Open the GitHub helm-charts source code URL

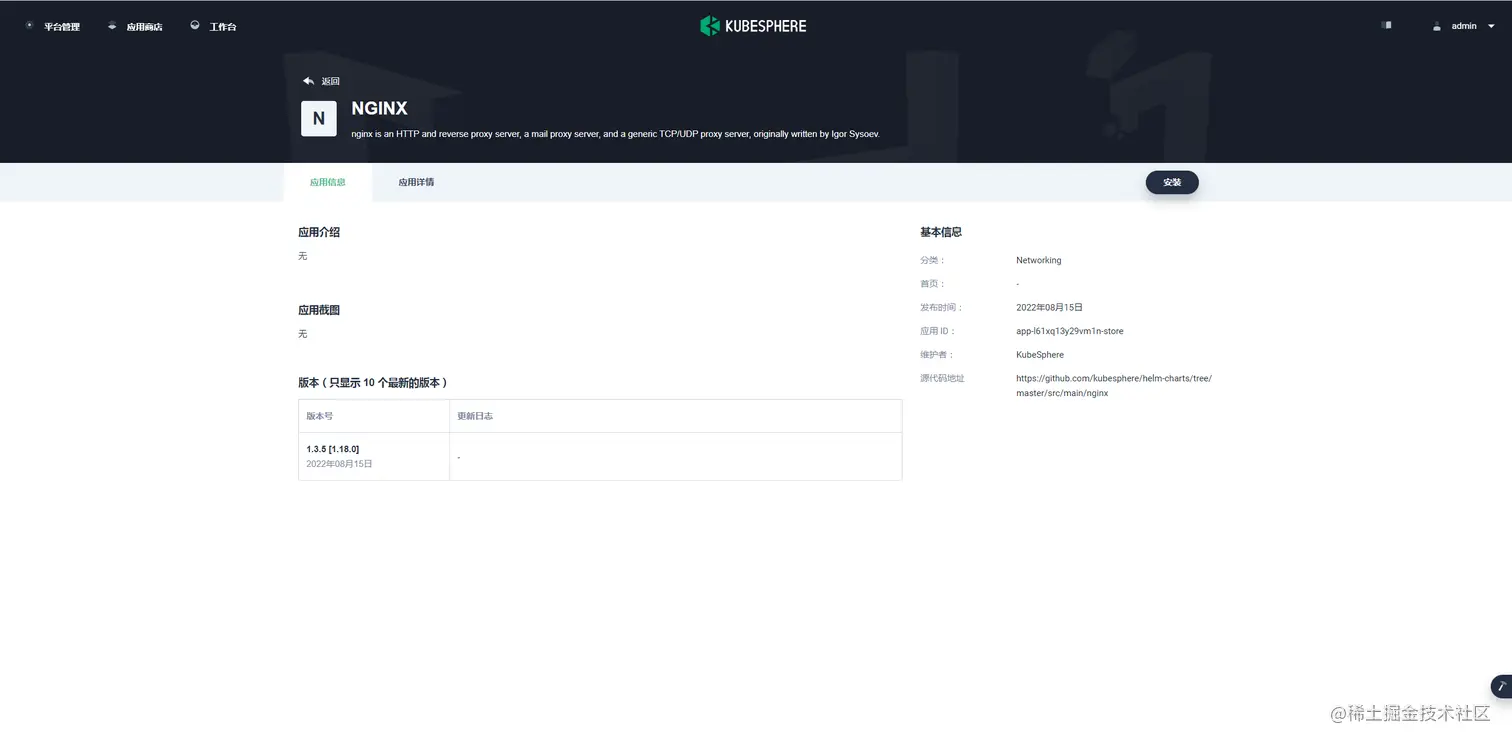pos(1114,386)
